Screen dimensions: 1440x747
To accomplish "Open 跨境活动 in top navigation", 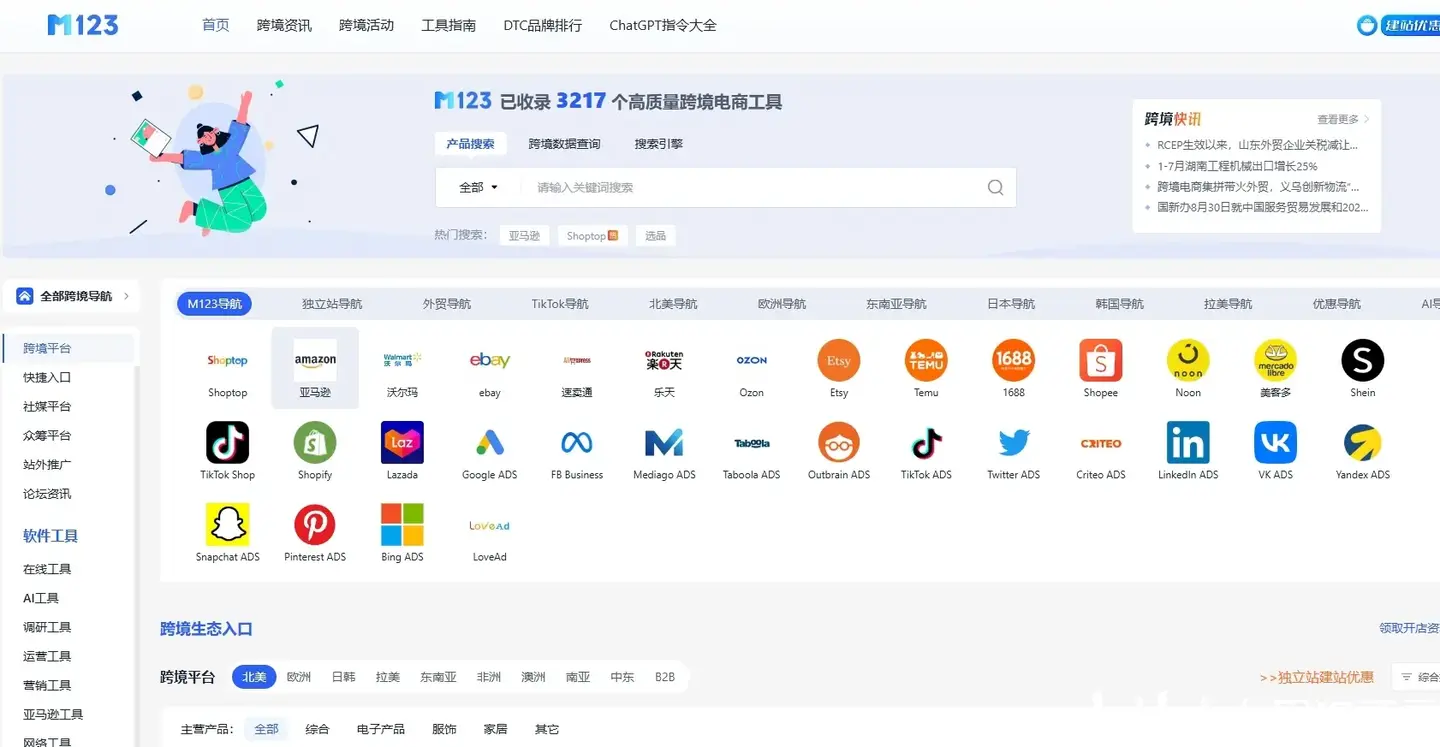I will [366, 25].
